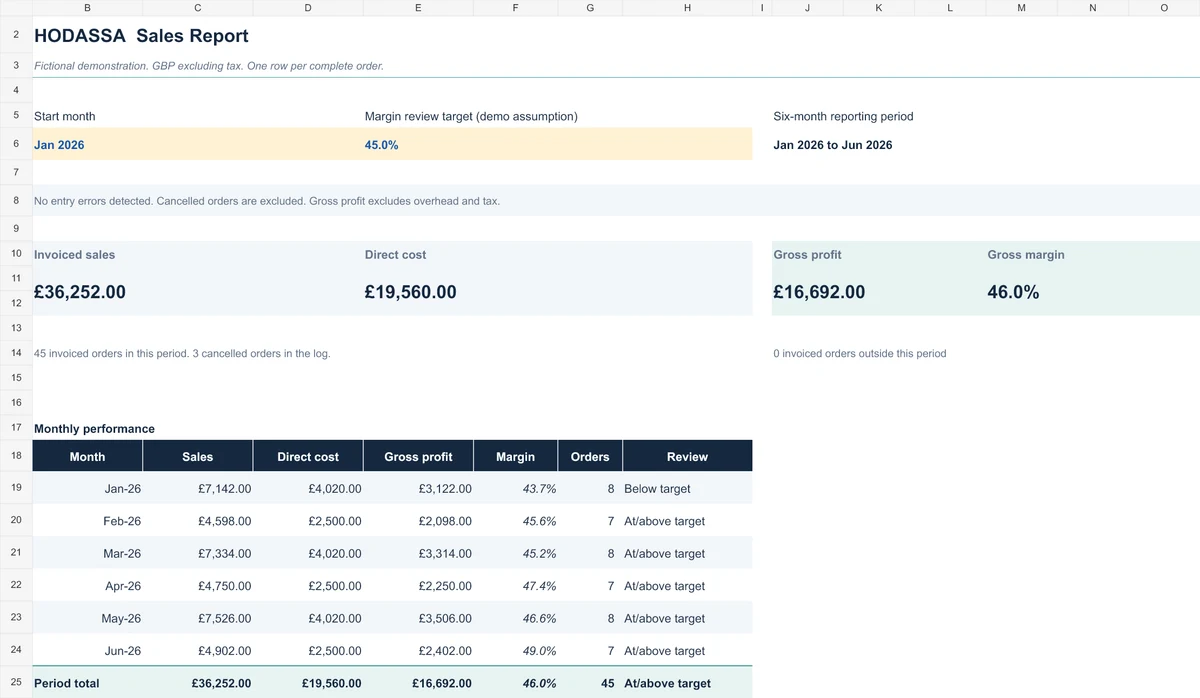Select sales value £4,902.00
Image resolution: width=1200 pixels, height=698 pixels.
[198, 650]
